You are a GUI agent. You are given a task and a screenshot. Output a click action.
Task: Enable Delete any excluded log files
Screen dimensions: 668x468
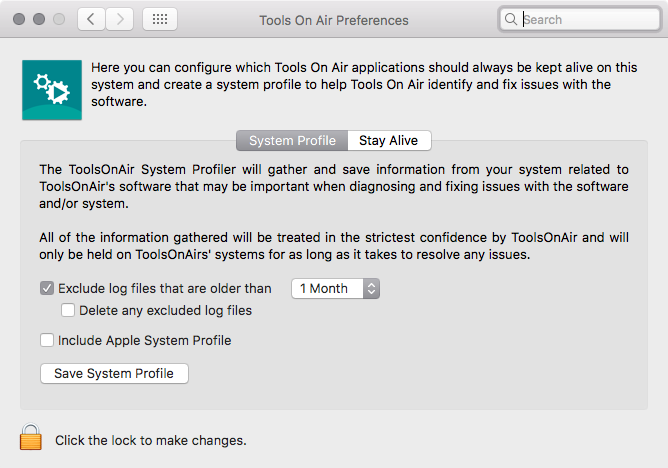68,310
